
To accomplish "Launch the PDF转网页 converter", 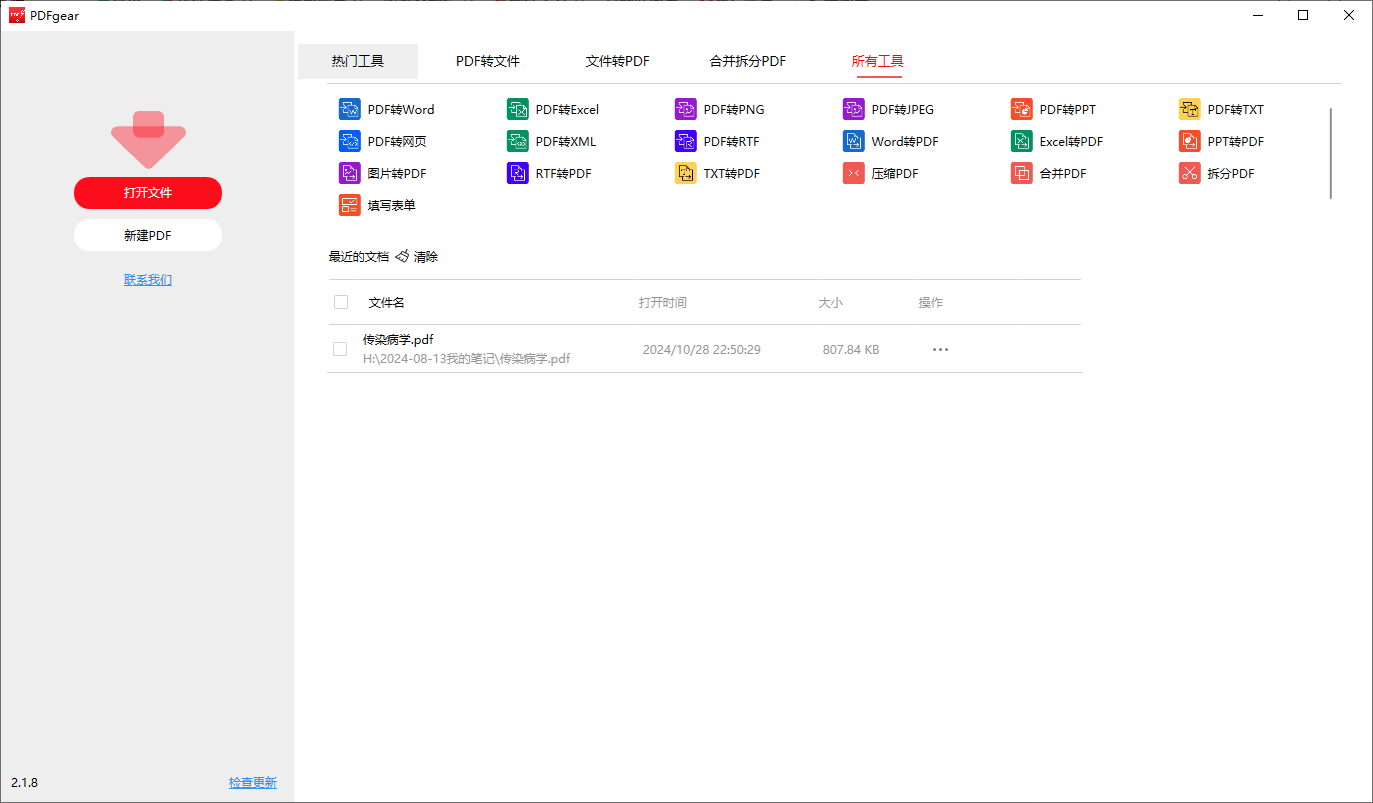I will pos(384,141).
